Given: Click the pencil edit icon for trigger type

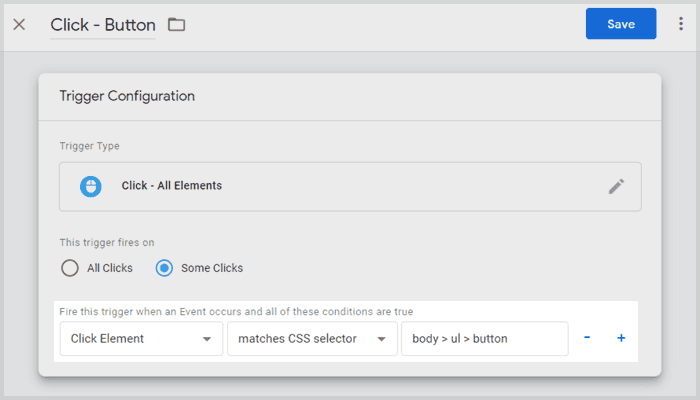Looking at the screenshot, I should coord(616,187).
